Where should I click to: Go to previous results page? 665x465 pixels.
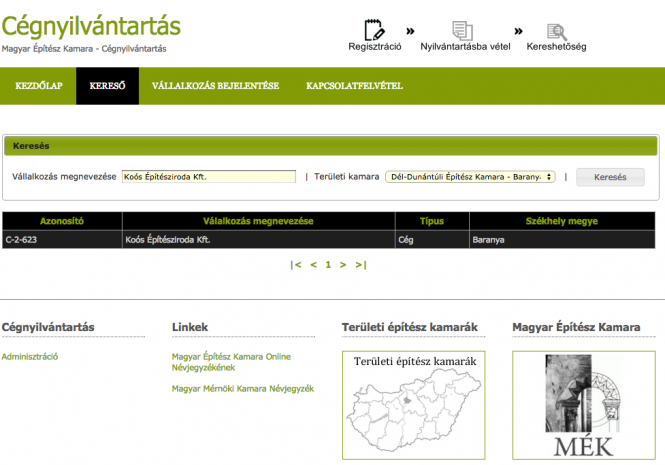[313, 265]
